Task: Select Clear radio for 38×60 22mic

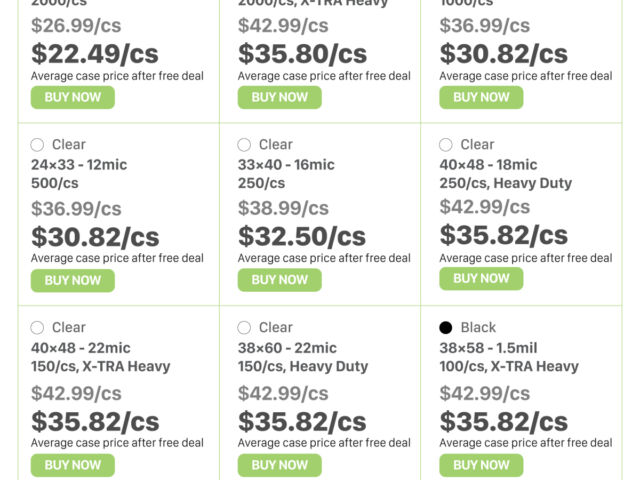Action: tap(244, 328)
